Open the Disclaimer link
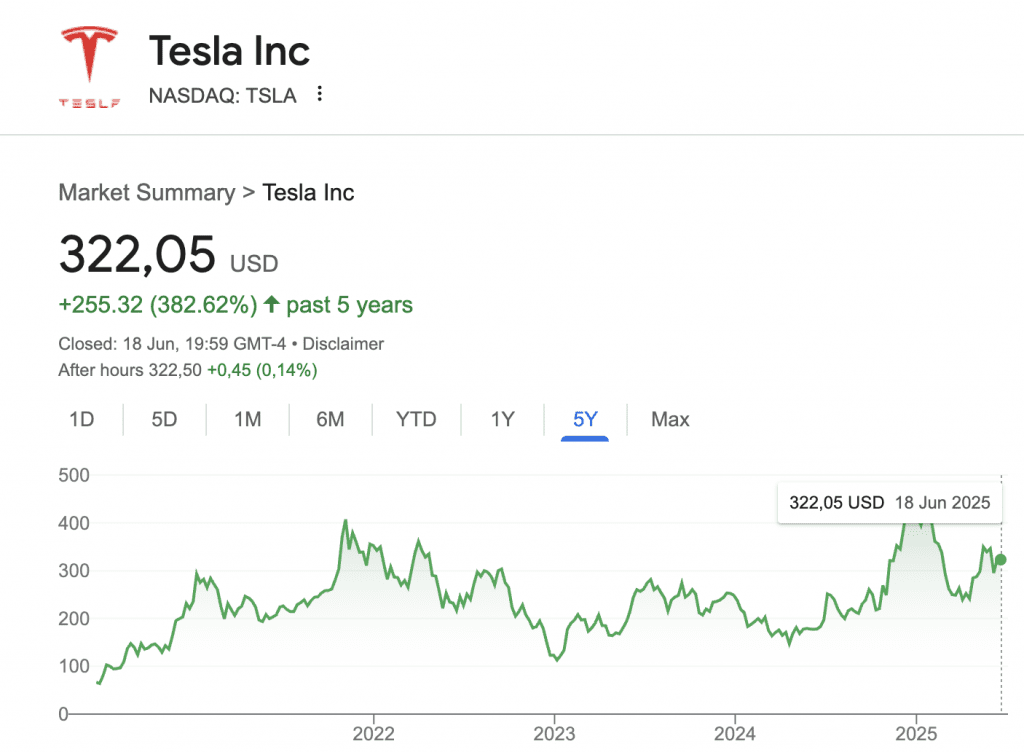This screenshot has height=752, width=1024. coord(343,344)
